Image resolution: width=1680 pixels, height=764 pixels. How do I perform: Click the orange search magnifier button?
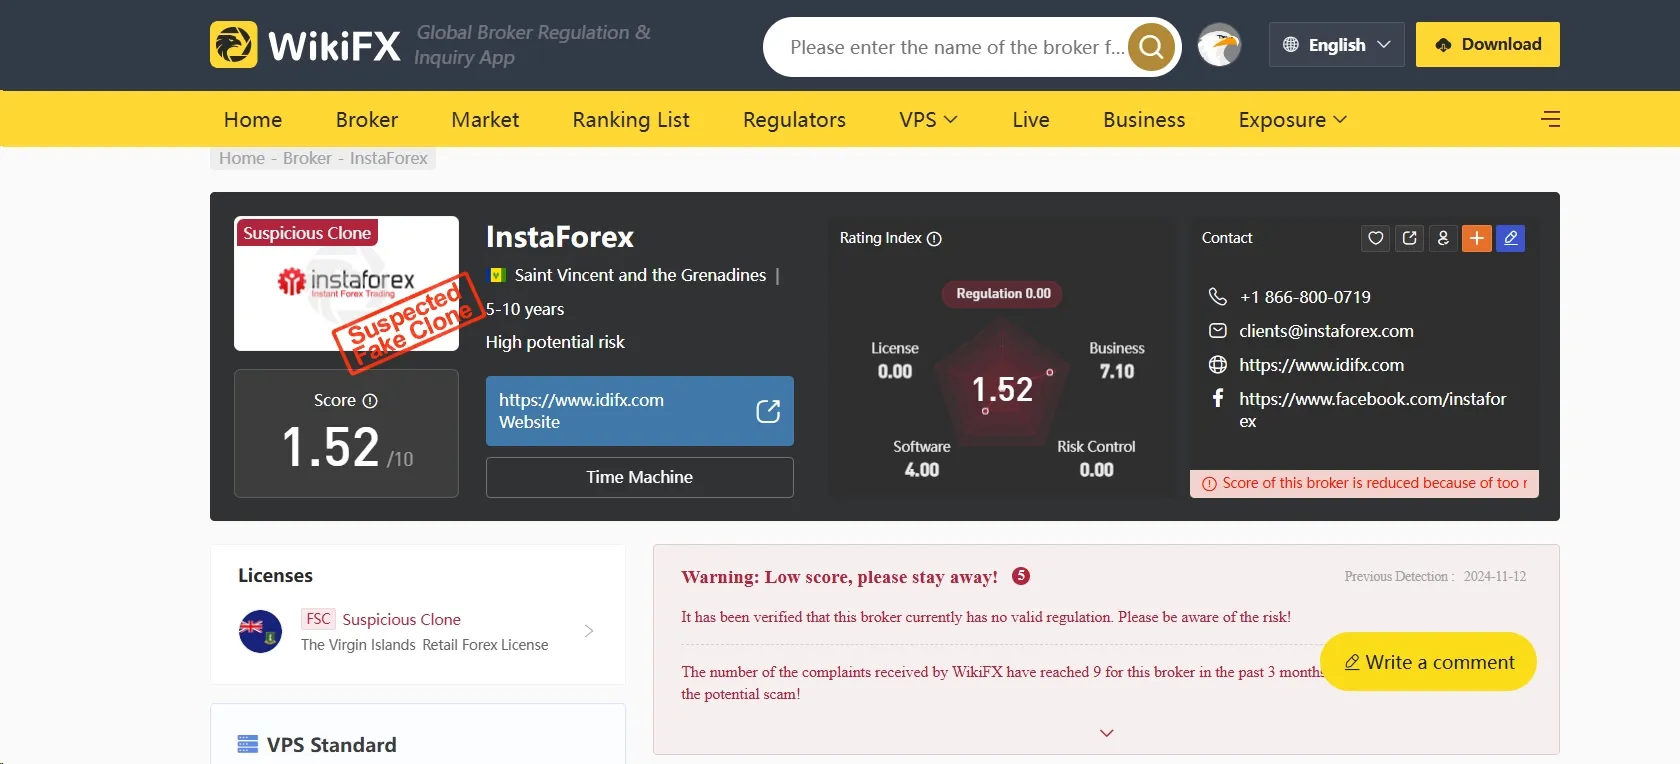pos(1151,46)
